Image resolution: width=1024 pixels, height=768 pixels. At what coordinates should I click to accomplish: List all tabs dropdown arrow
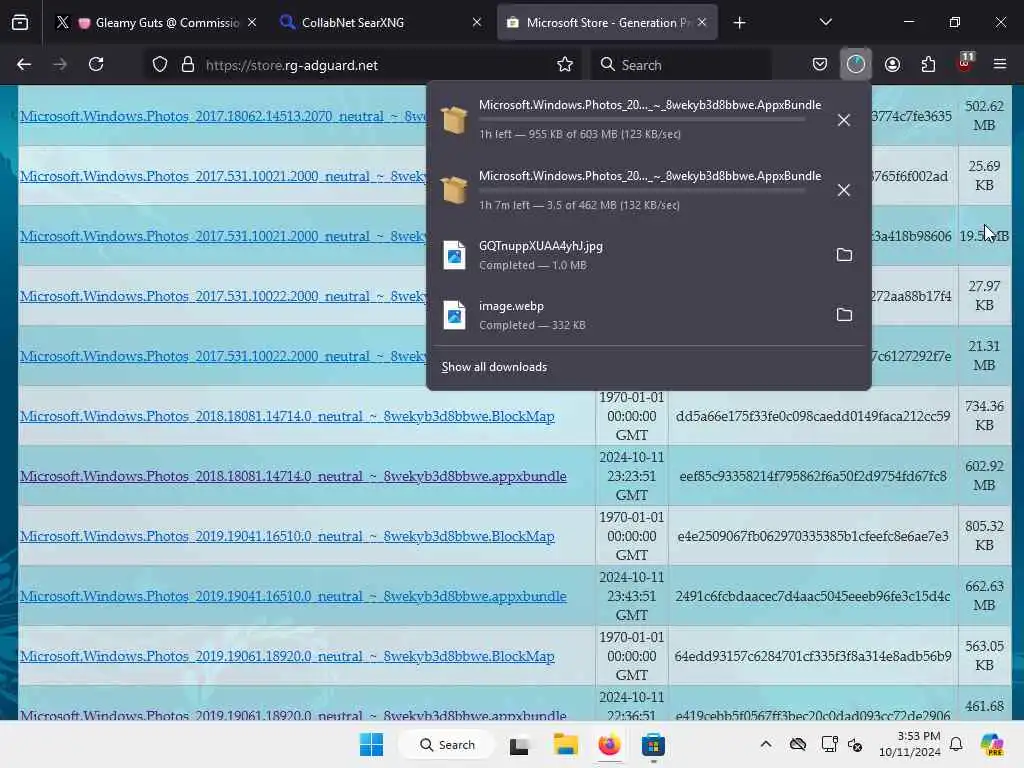click(x=826, y=23)
